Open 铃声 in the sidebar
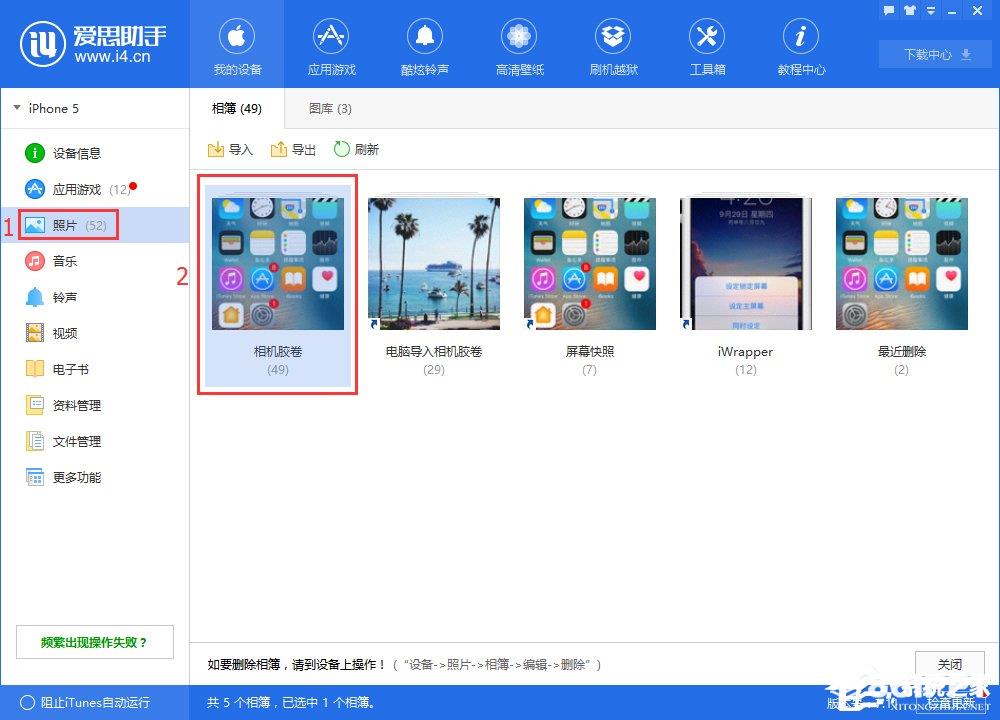1000x720 pixels. tap(51, 297)
